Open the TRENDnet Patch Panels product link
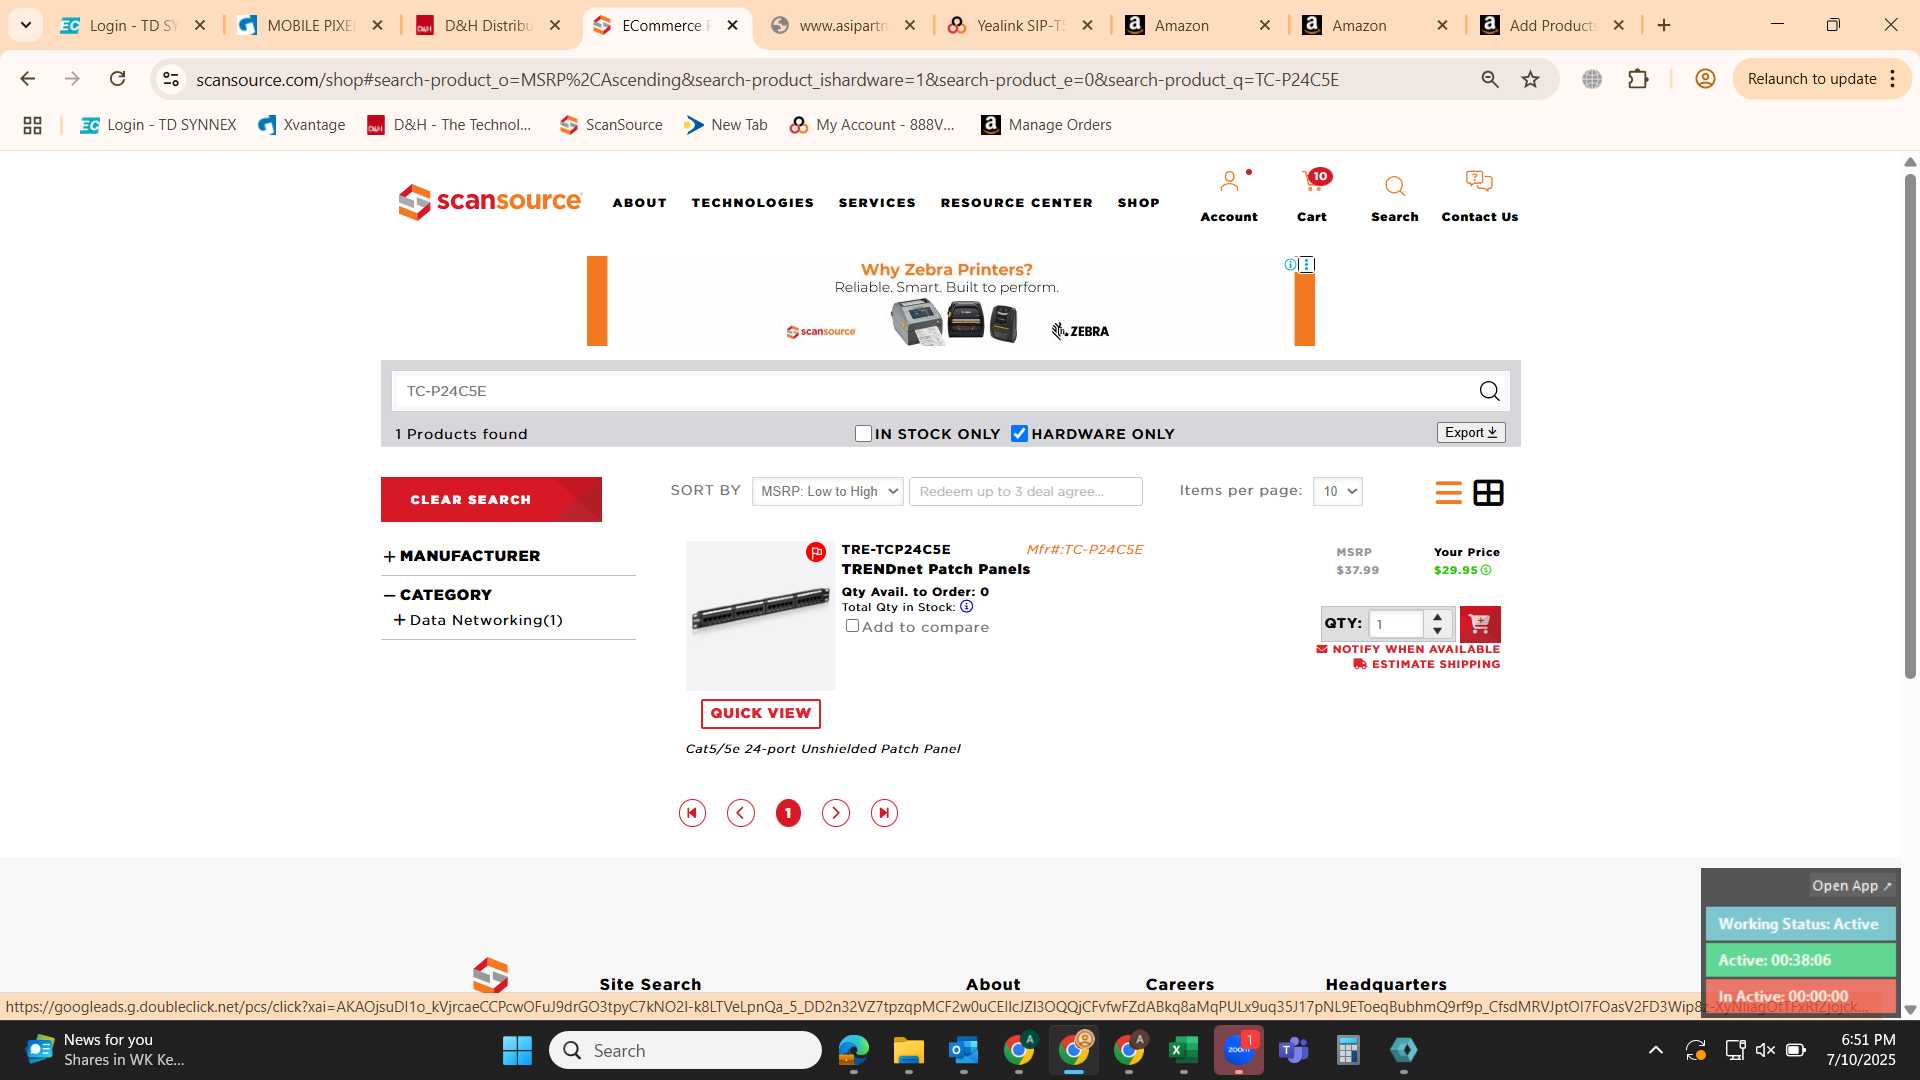This screenshot has height=1080, width=1920. click(936, 569)
